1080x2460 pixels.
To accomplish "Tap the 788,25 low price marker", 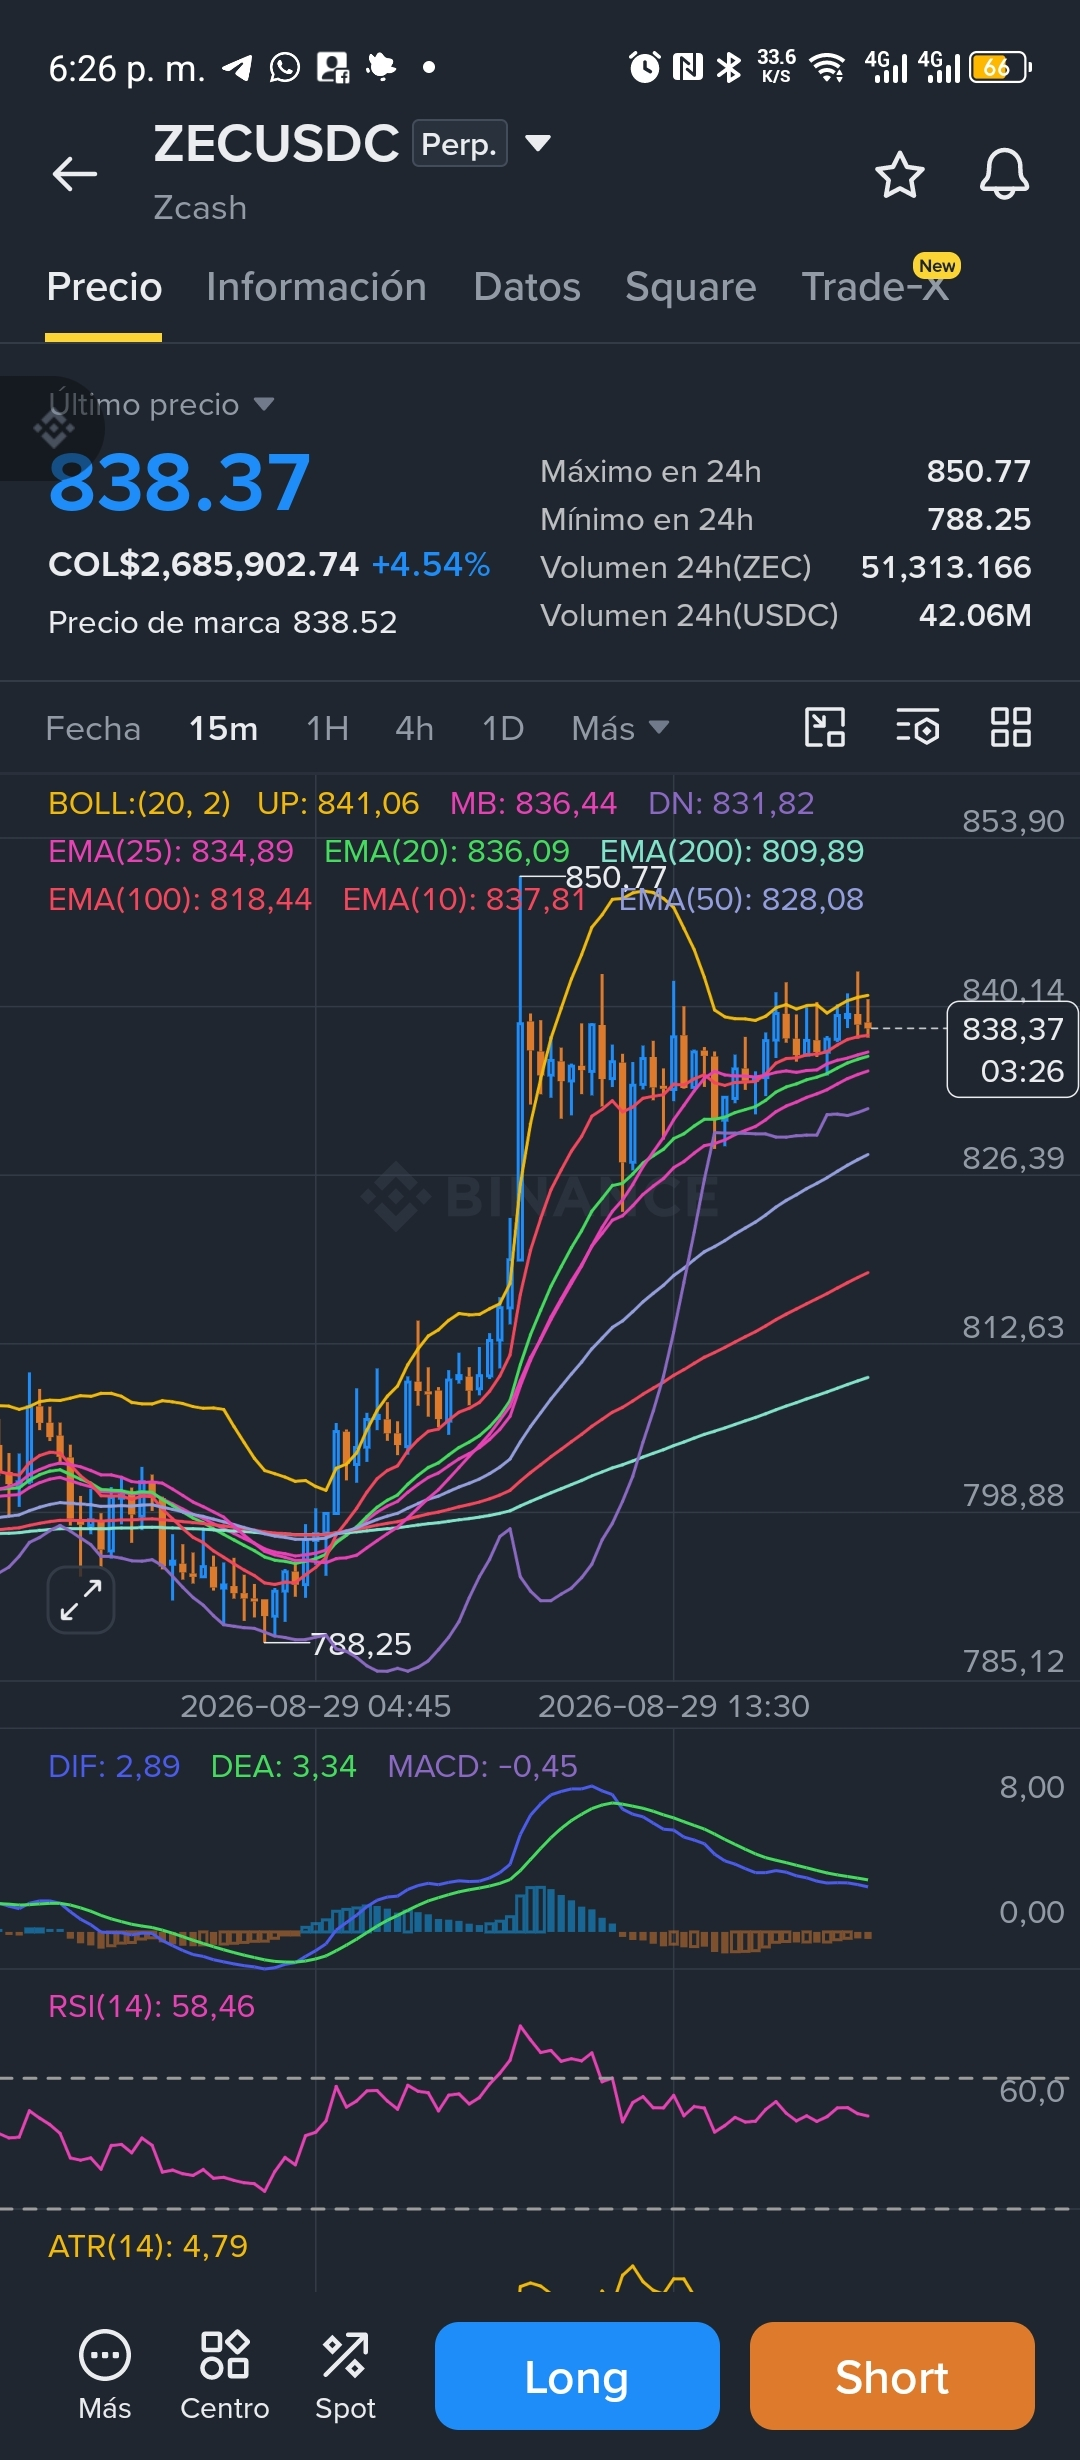I will tap(361, 1644).
